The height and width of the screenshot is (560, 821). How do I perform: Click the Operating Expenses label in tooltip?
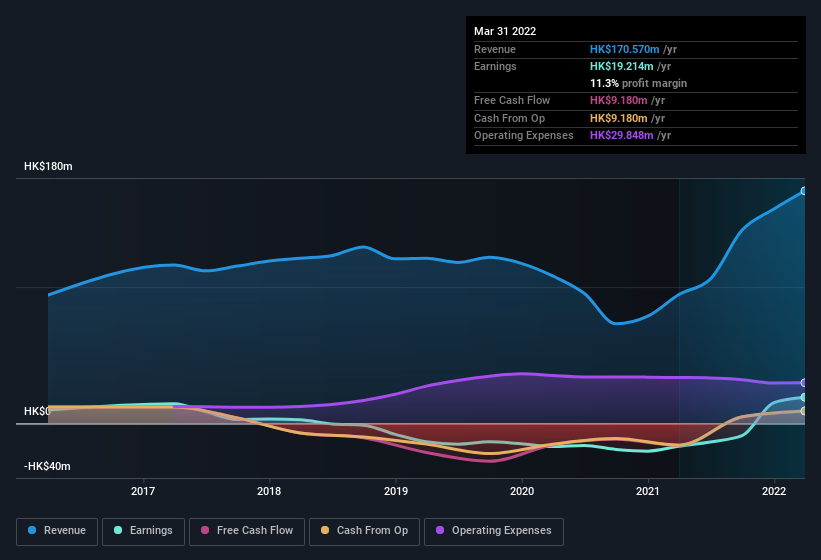(524, 136)
